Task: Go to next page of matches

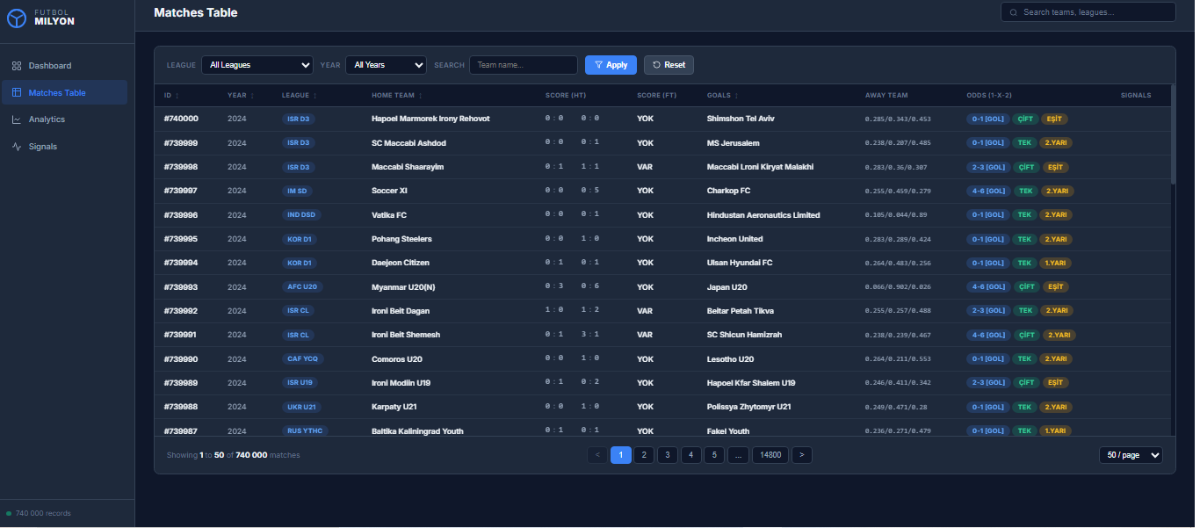Action: (802, 455)
